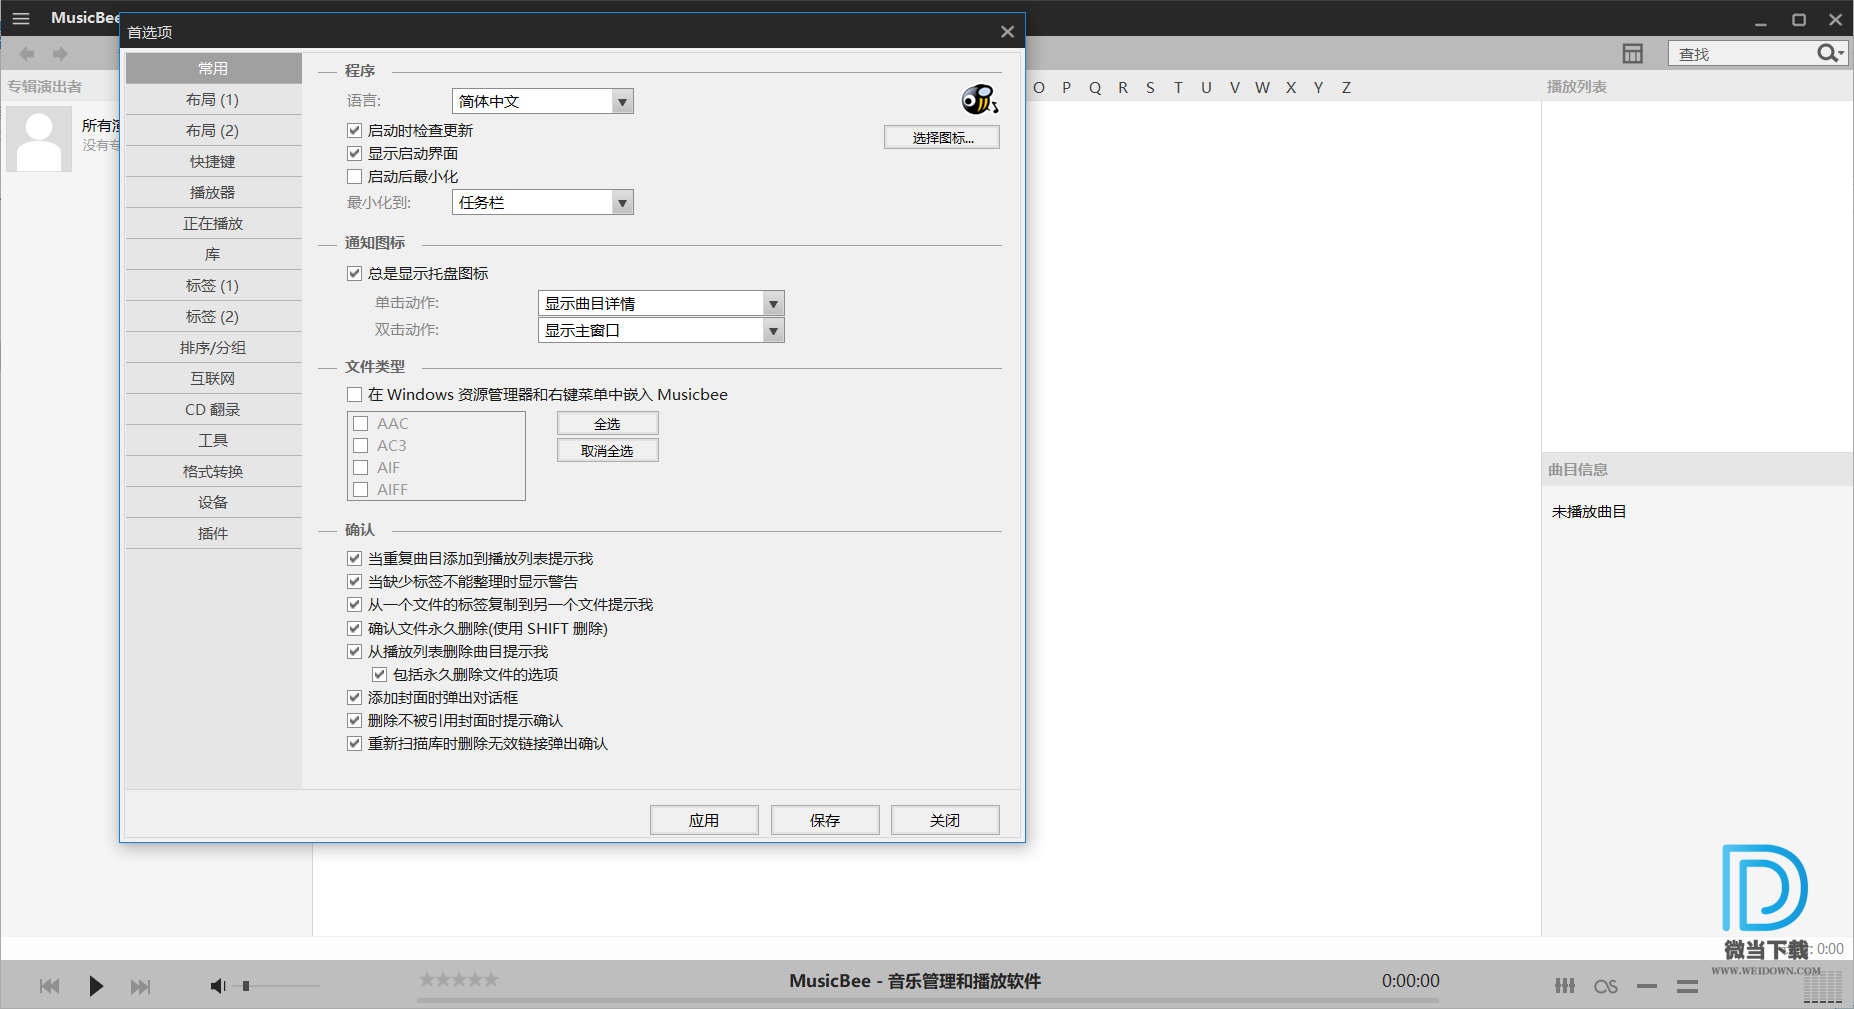Toggle check for updates on startup
The image size is (1854, 1009).
pyautogui.click(x=354, y=130)
